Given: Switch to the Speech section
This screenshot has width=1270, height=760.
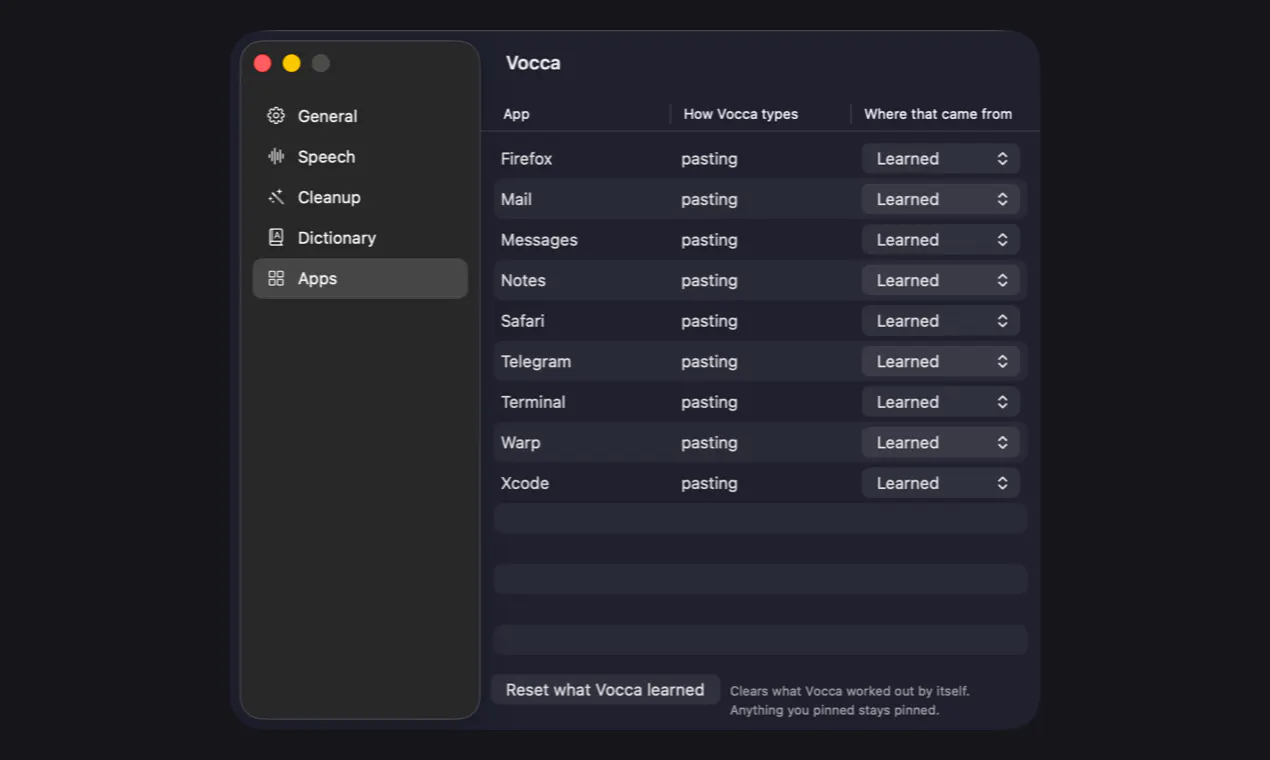Looking at the screenshot, I should click(x=360, y=157).
